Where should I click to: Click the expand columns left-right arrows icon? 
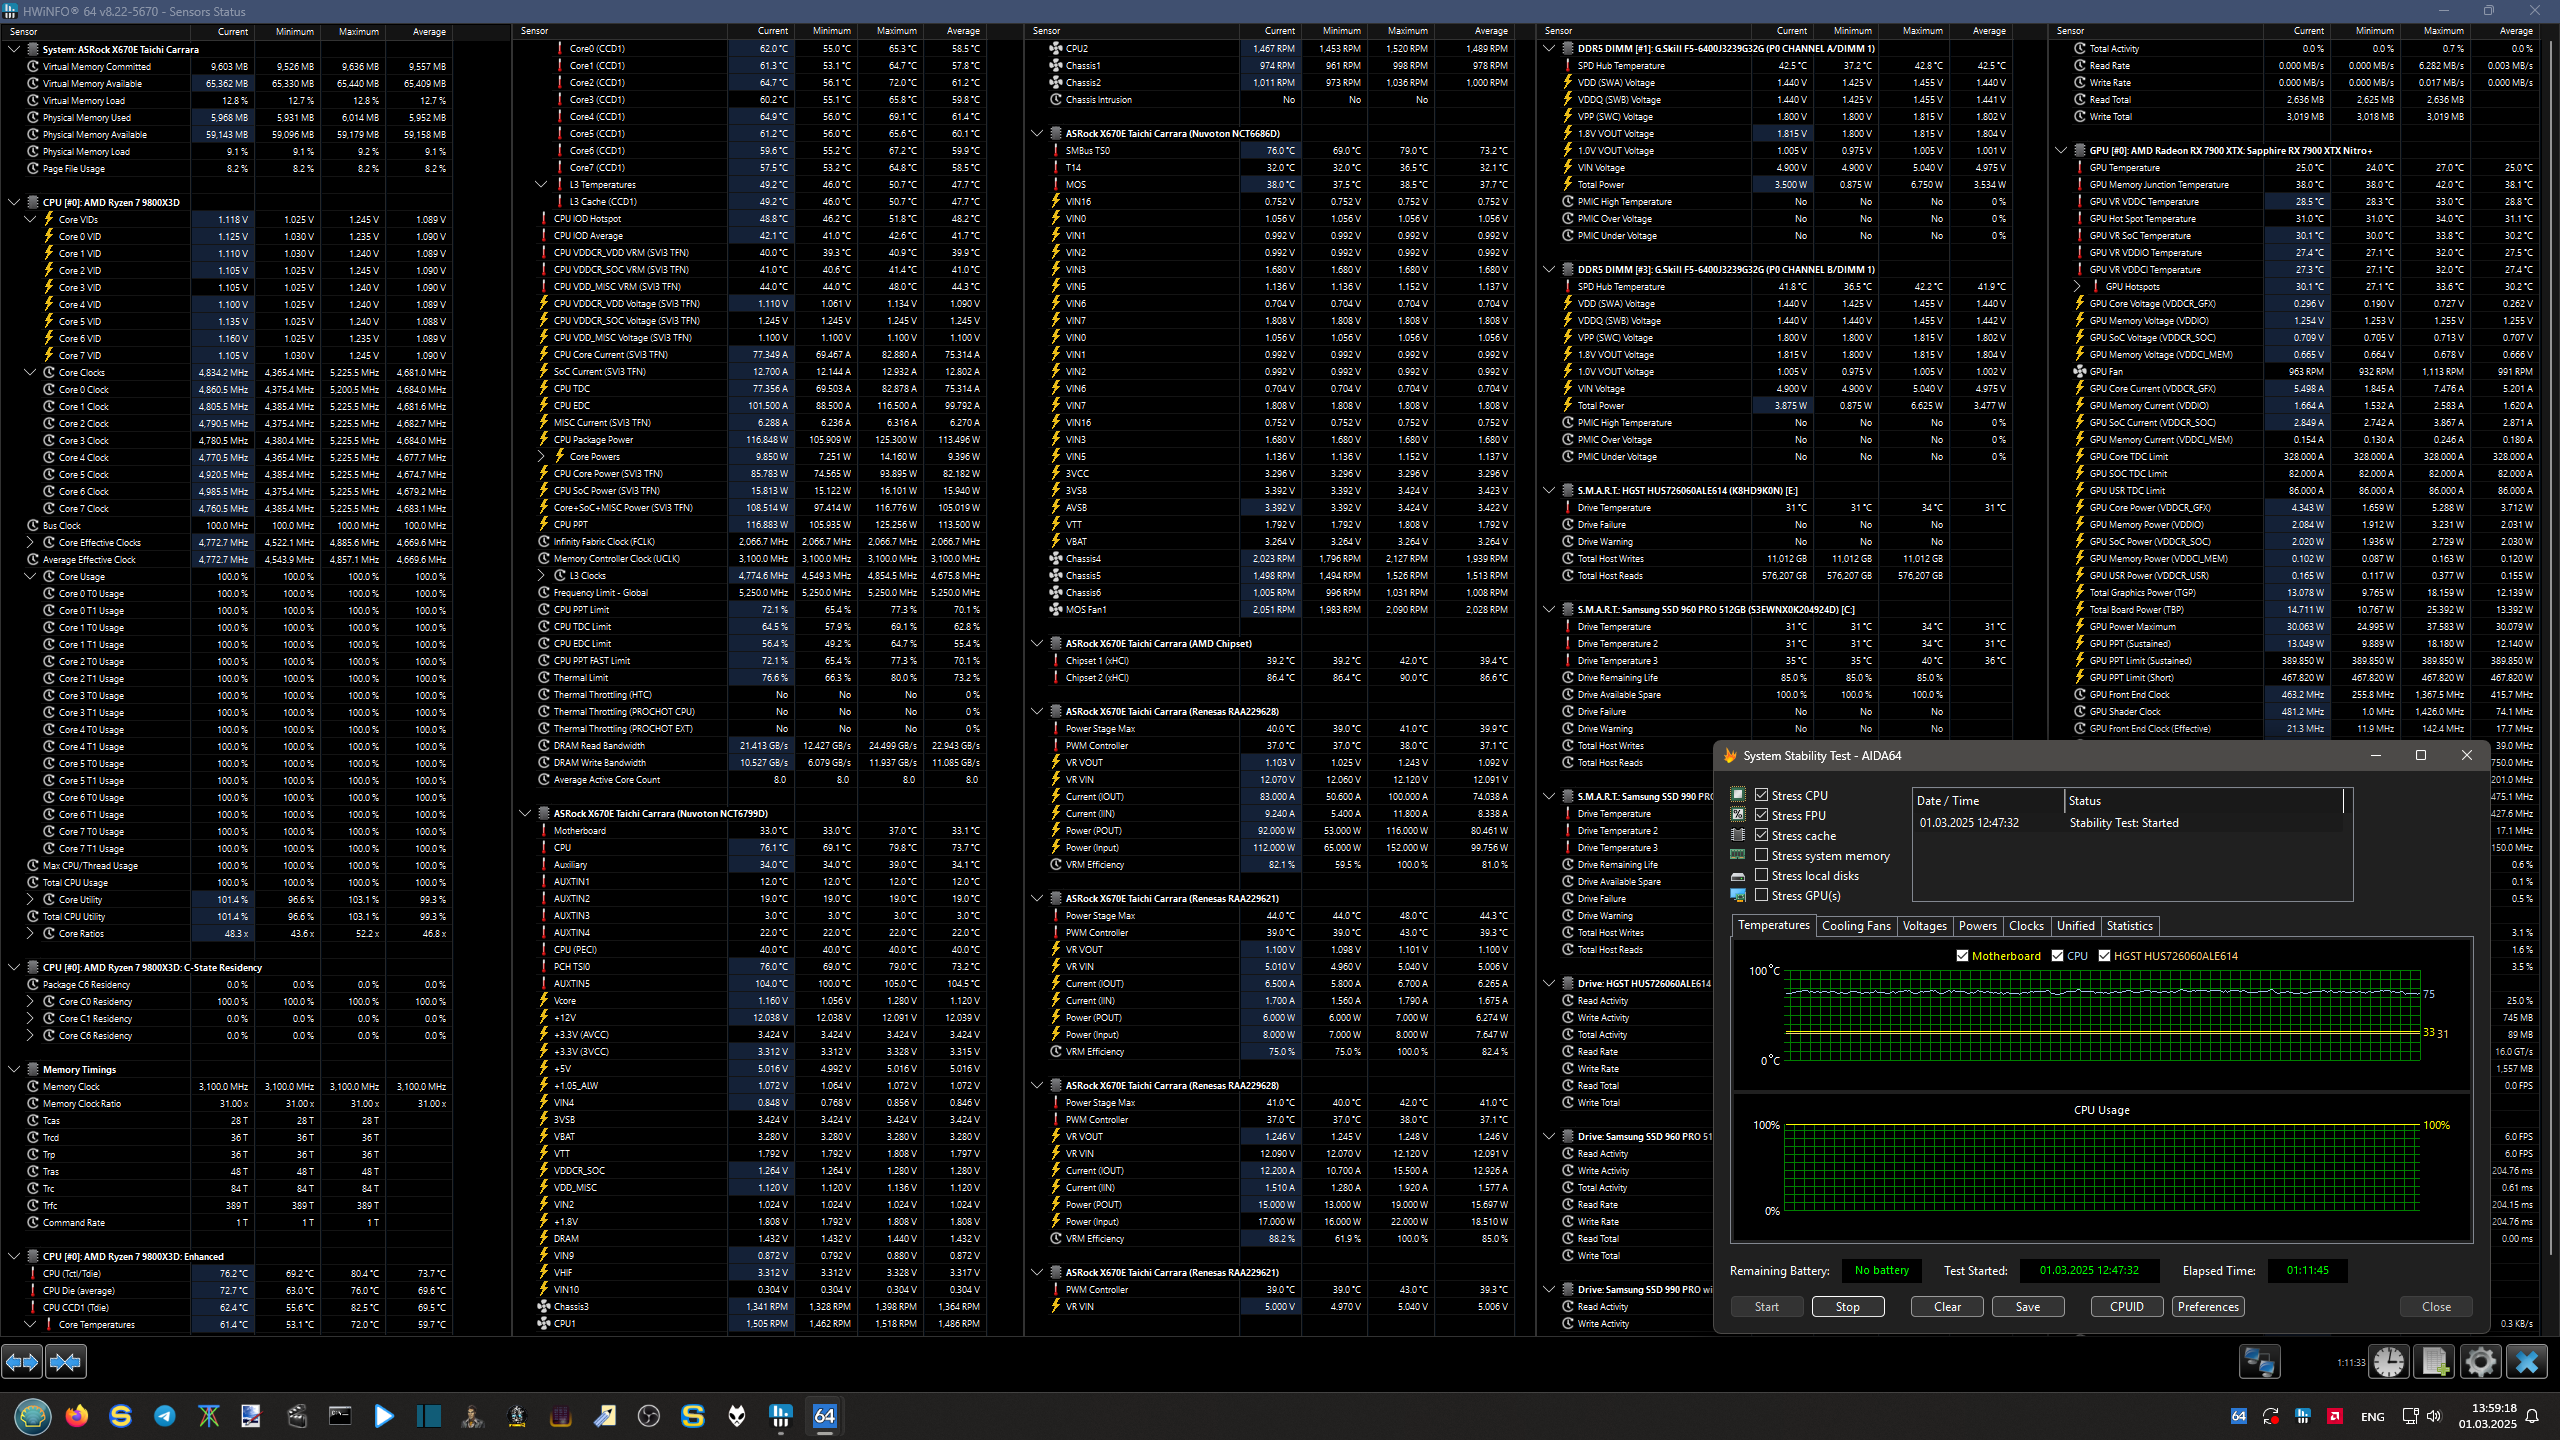(x=22, y=1362)
